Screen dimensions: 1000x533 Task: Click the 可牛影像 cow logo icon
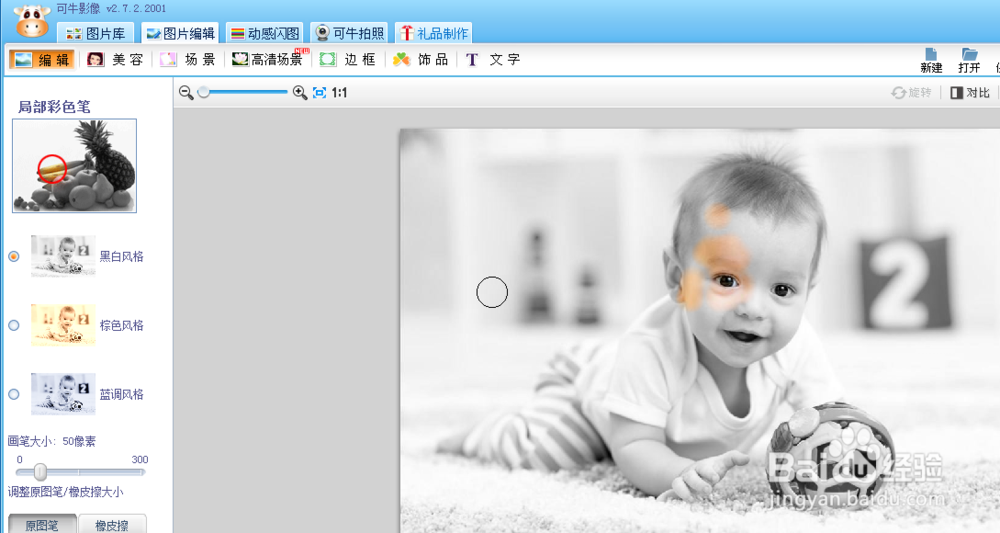(32, 20)
